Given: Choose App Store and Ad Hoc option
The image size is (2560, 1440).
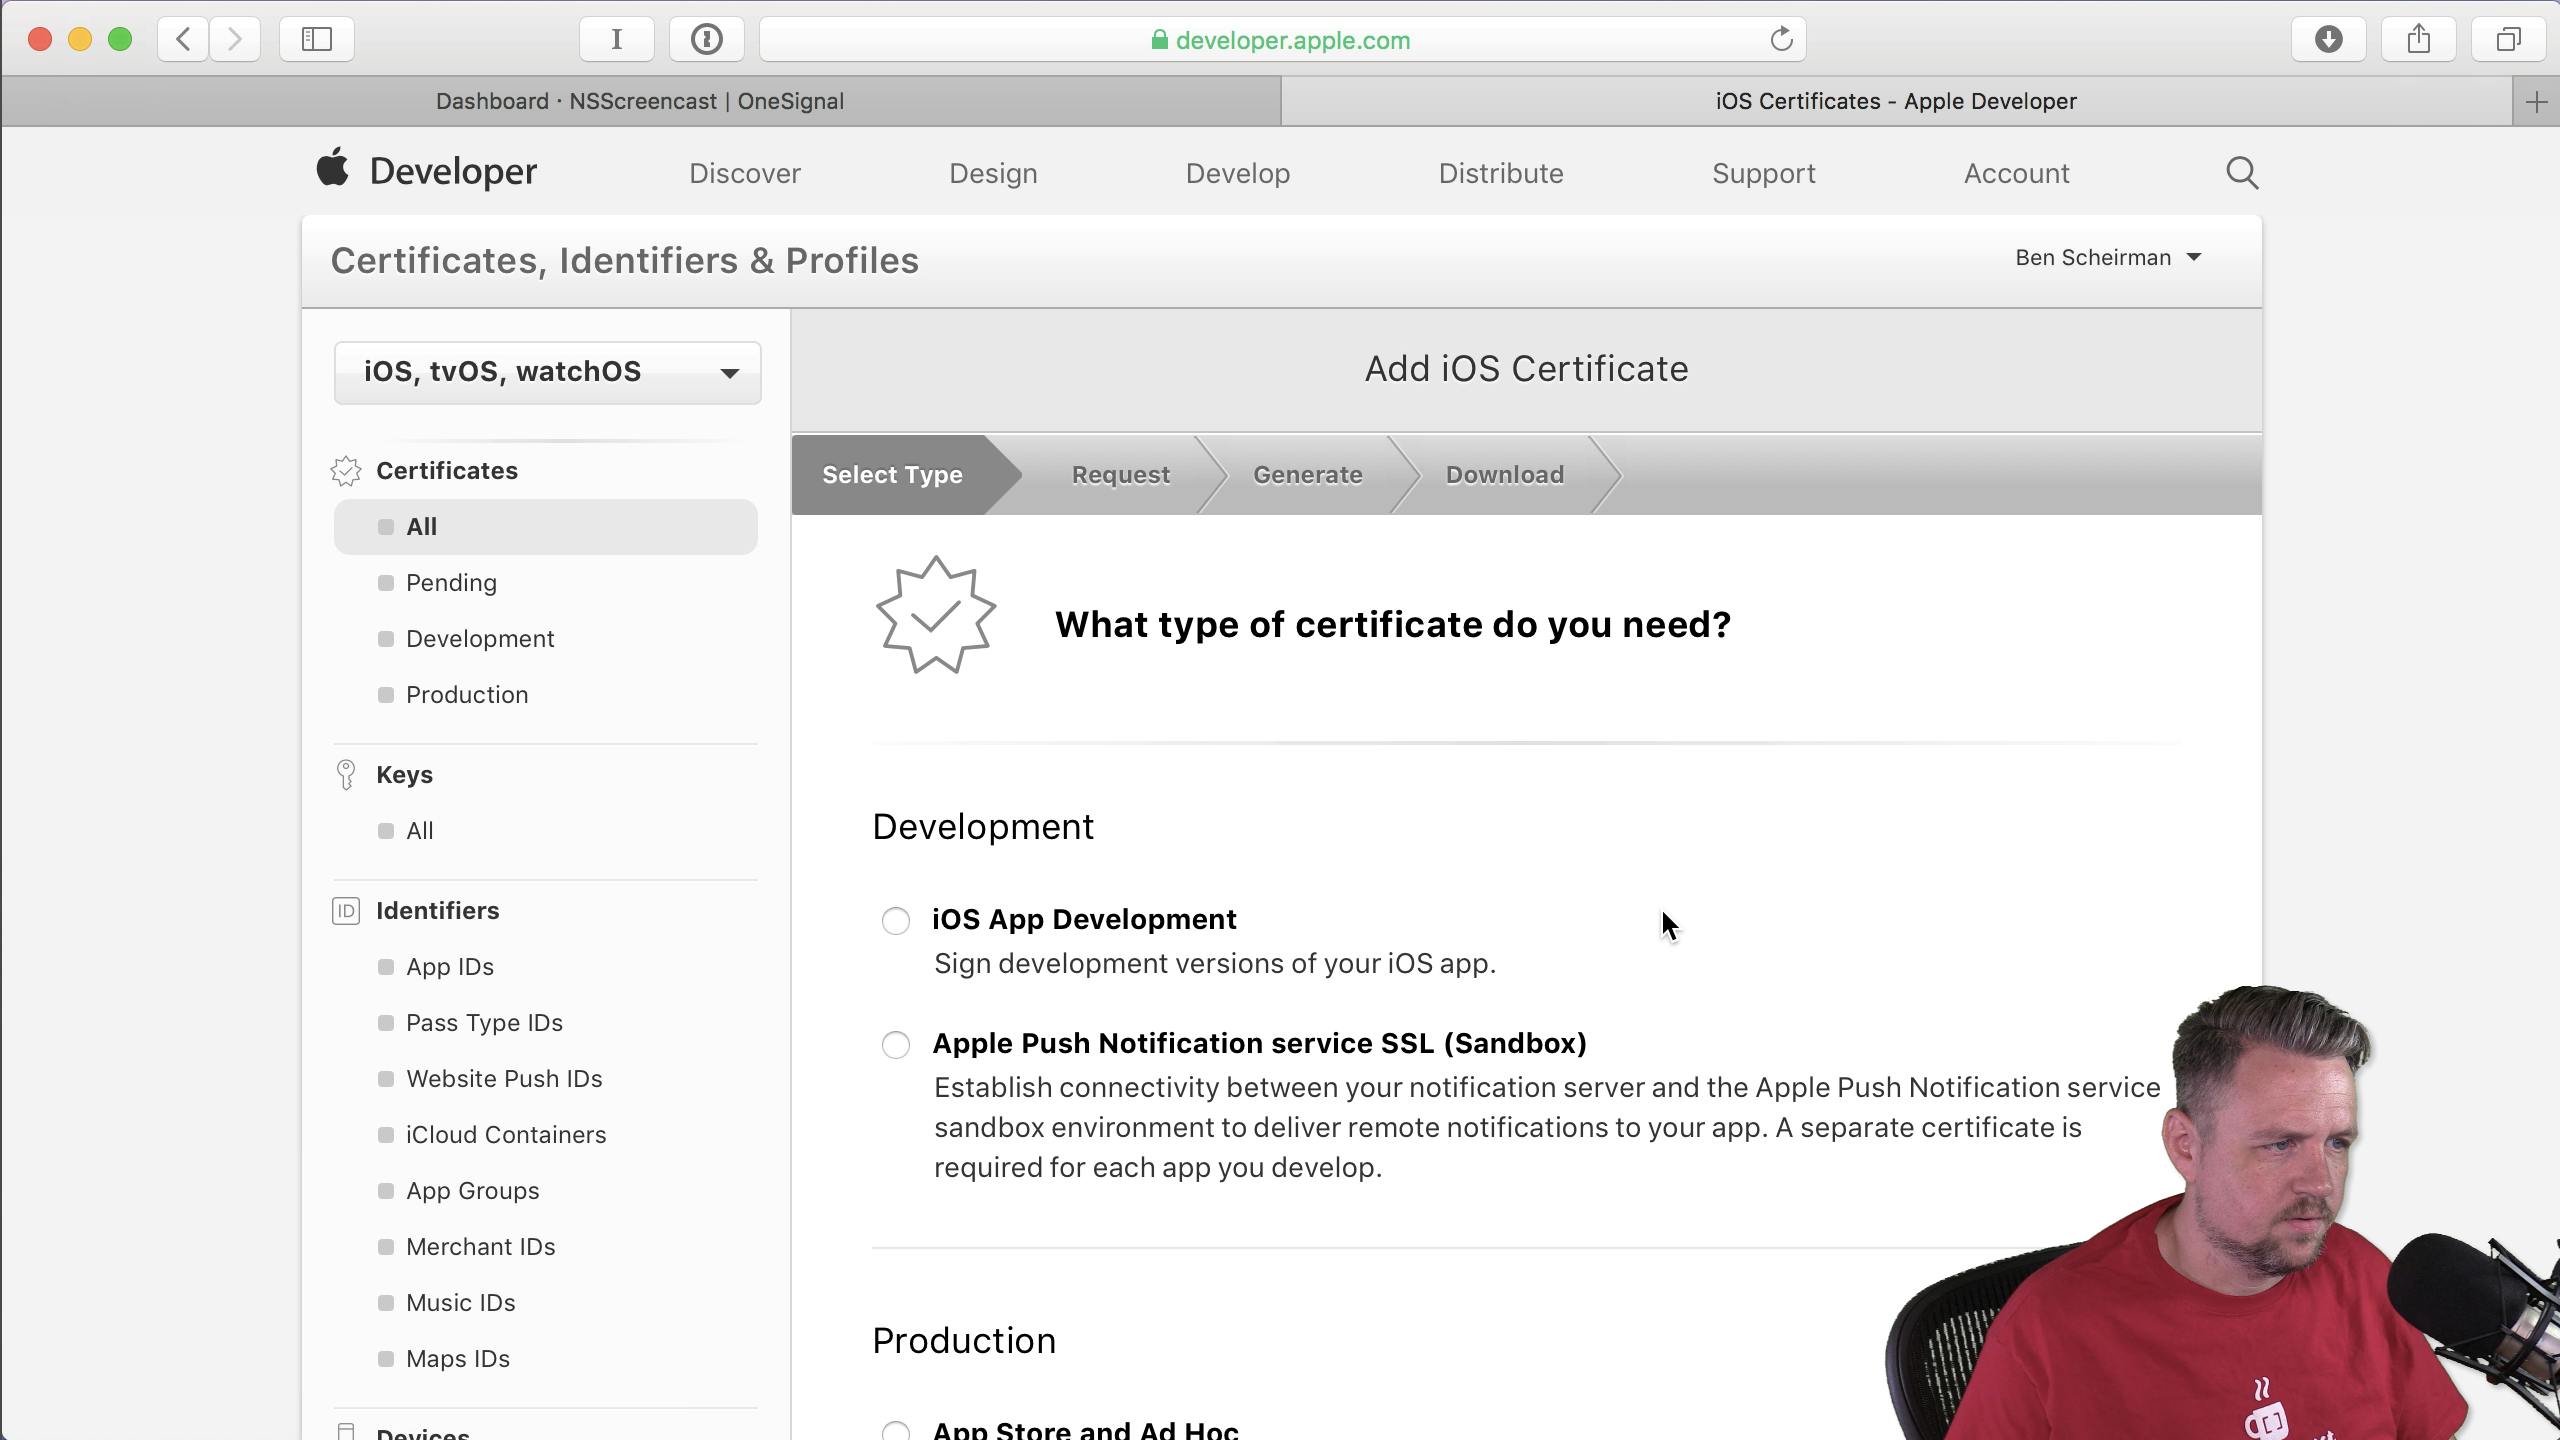Looking at the screenshot, I should pos(894,1430).
